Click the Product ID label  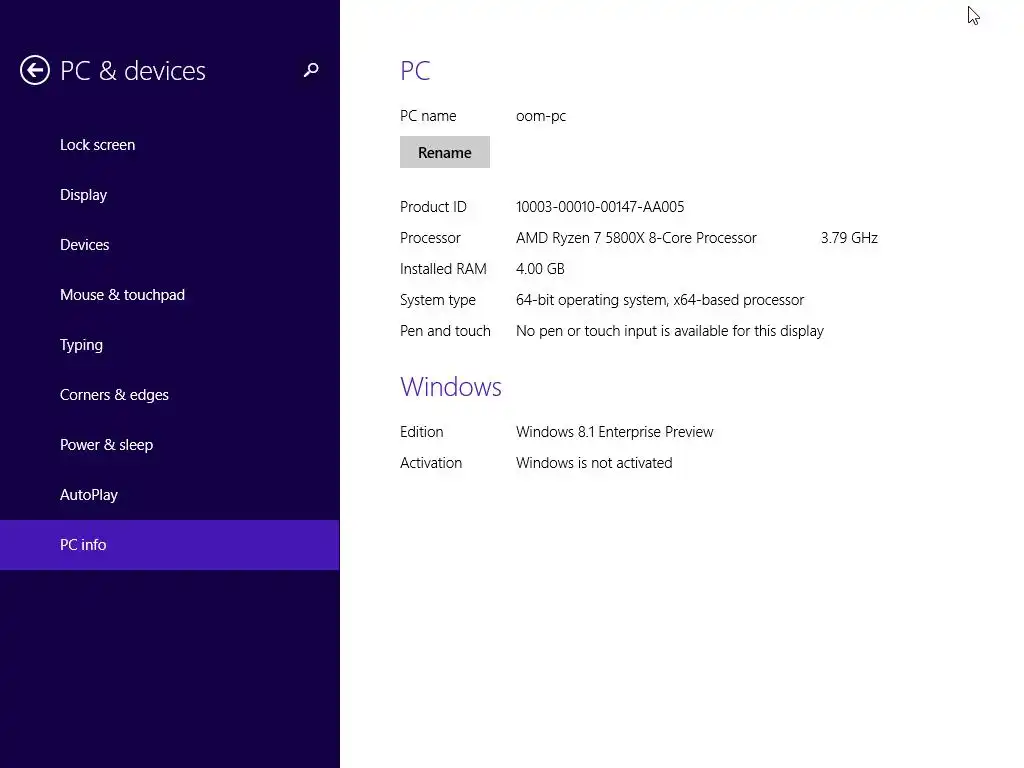433,207
